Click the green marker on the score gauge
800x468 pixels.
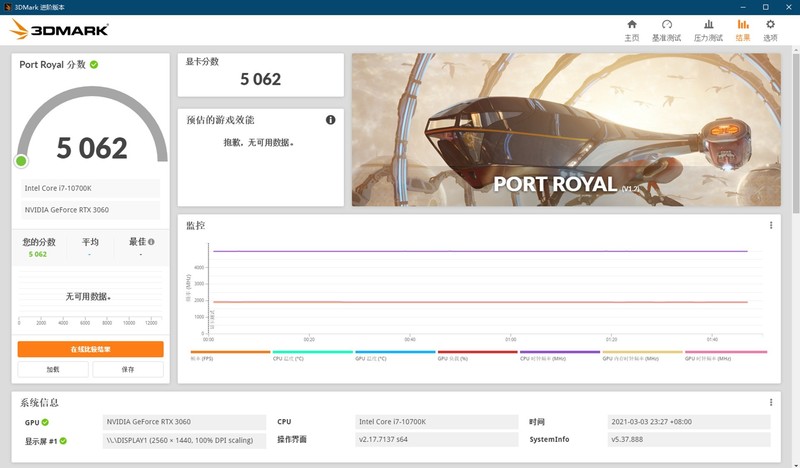point(21,161)
